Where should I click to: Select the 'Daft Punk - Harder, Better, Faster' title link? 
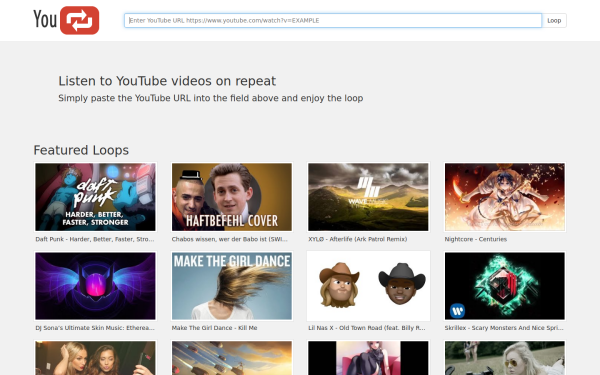[x=95, y=239]
